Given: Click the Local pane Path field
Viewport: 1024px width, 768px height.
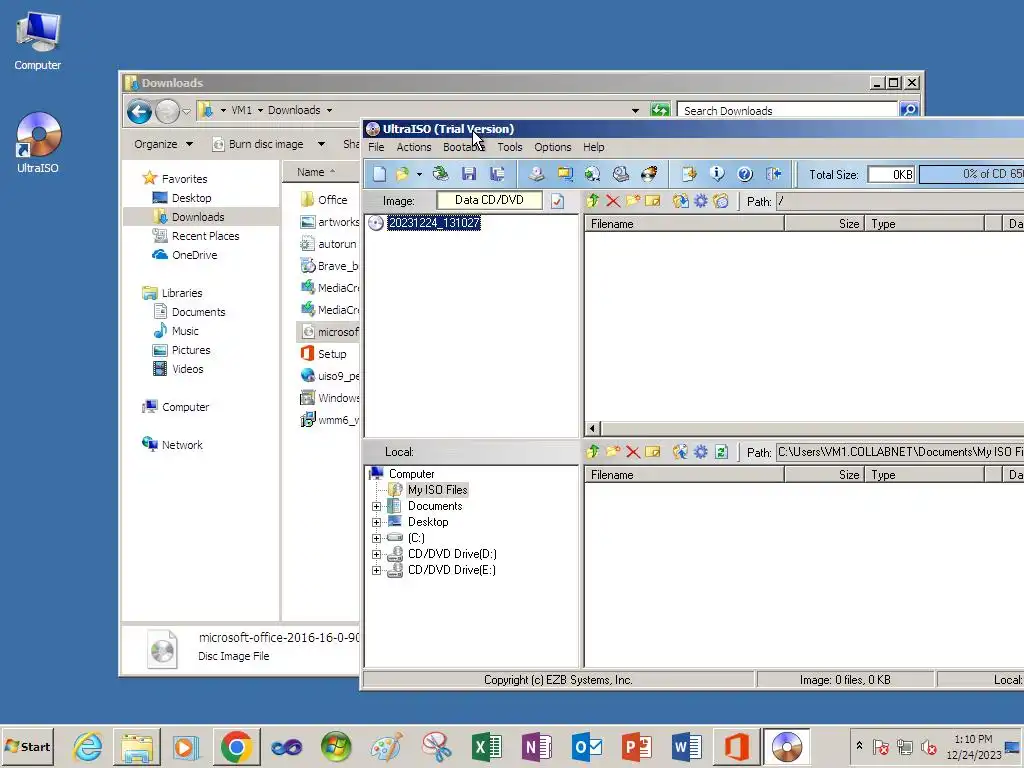Looking at the screenshot, I should (x=900, y=451).
